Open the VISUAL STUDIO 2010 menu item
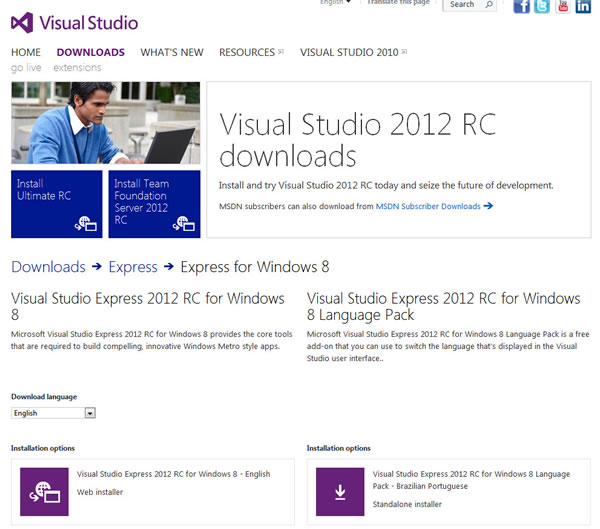Image resolution: width=600 pixels, height=529 pixels. (x=349, y=52)
